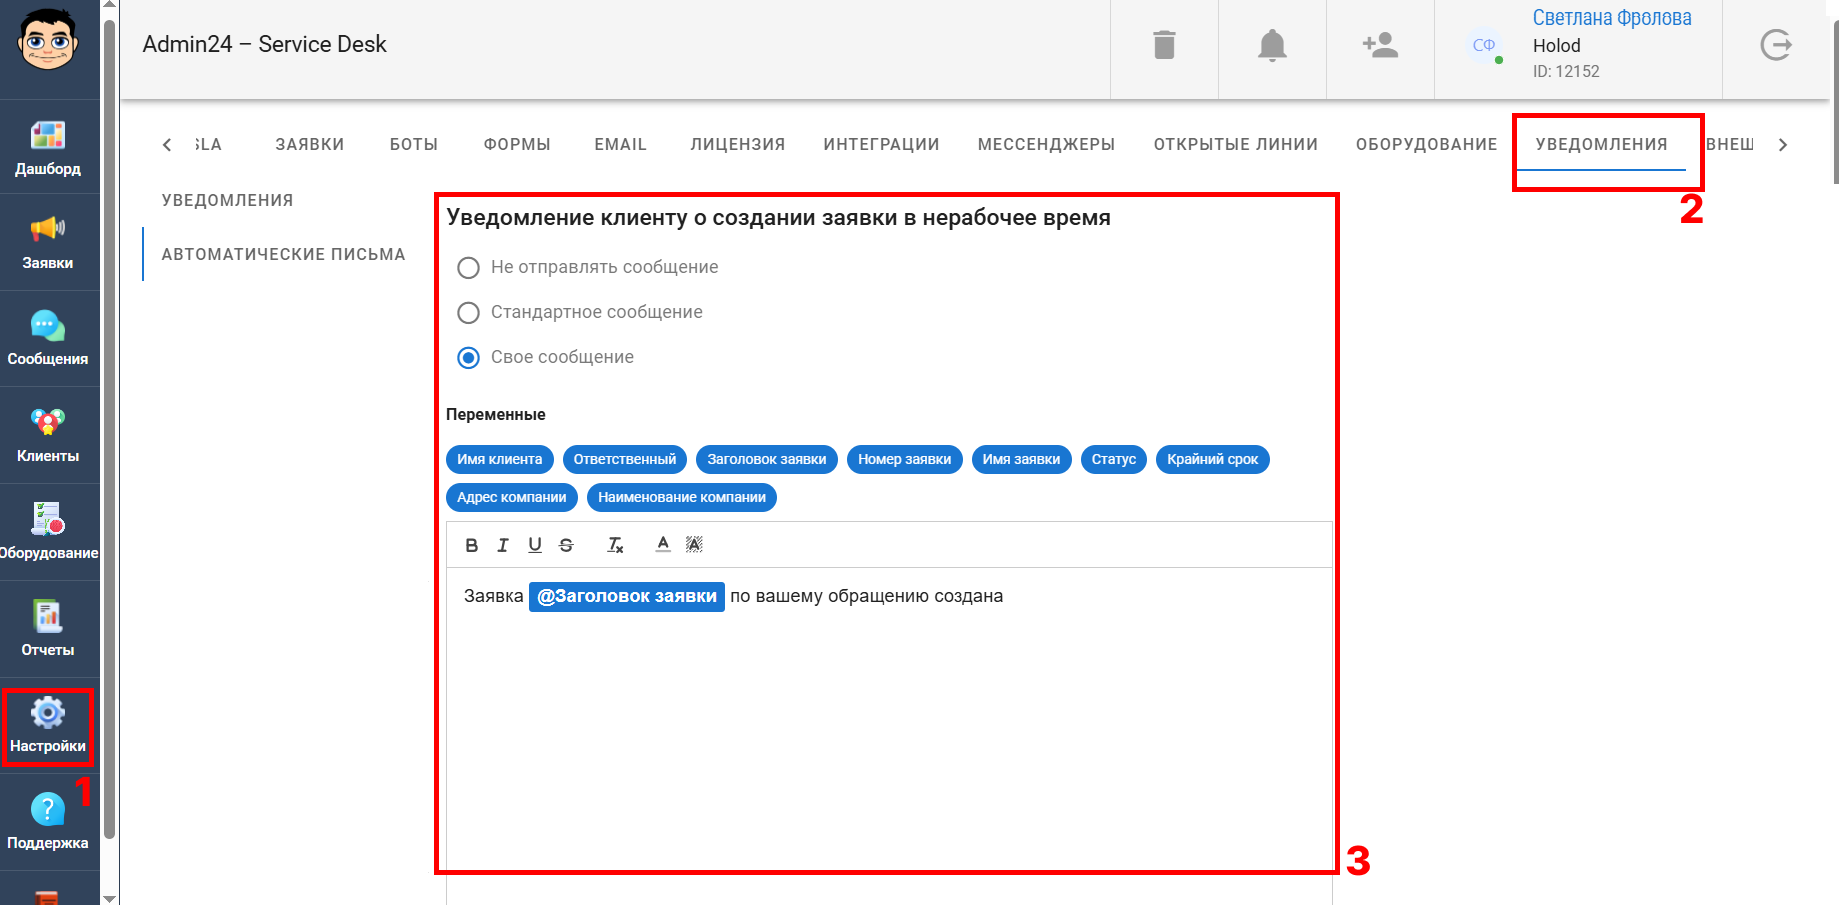Open Оборудование section in sidebar
This screenshot has width=1839, height=905.
pos(48,531)
